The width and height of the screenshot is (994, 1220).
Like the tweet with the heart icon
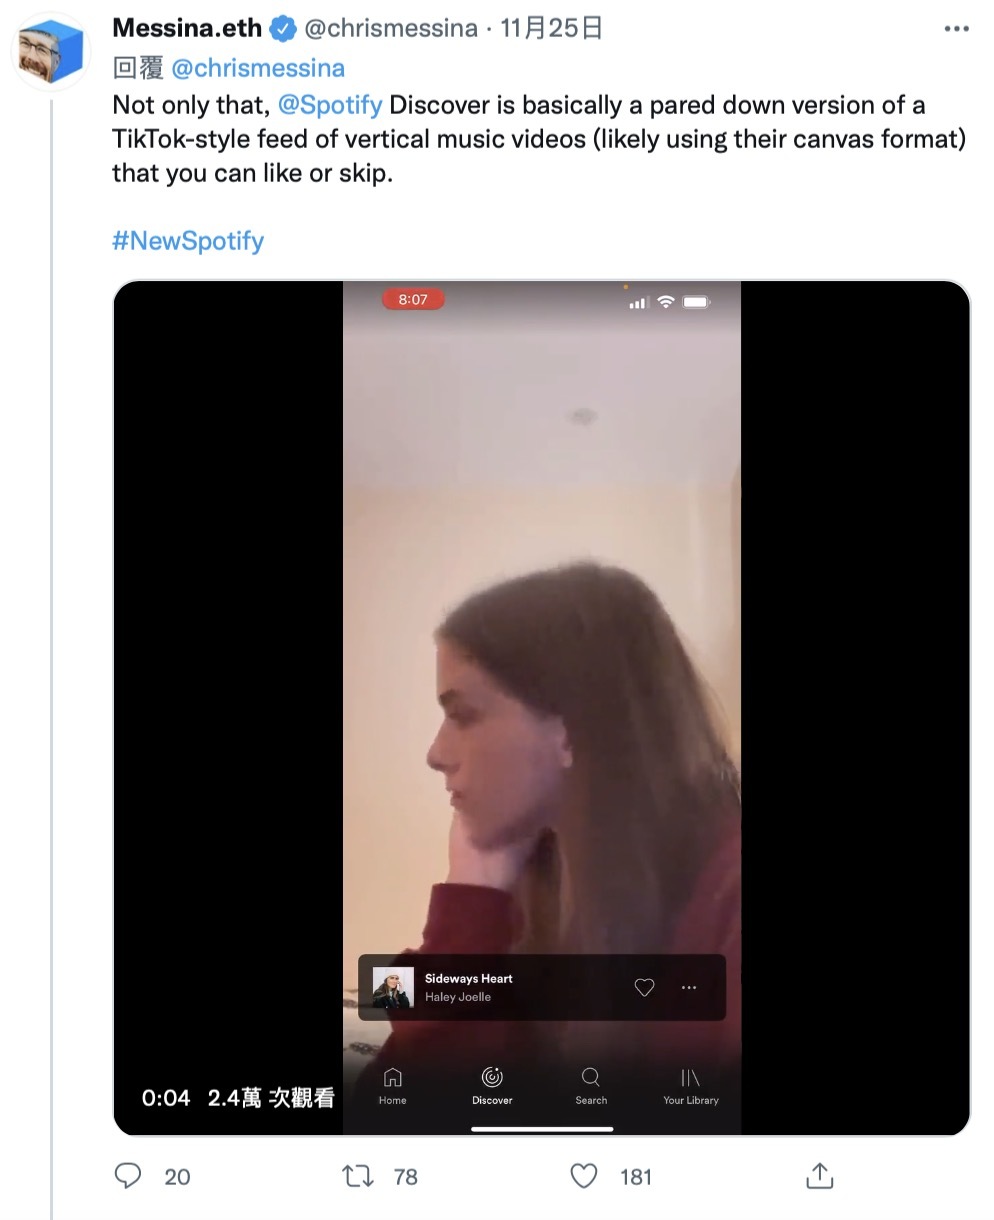pyautogui.click(x=584, y=1176)
